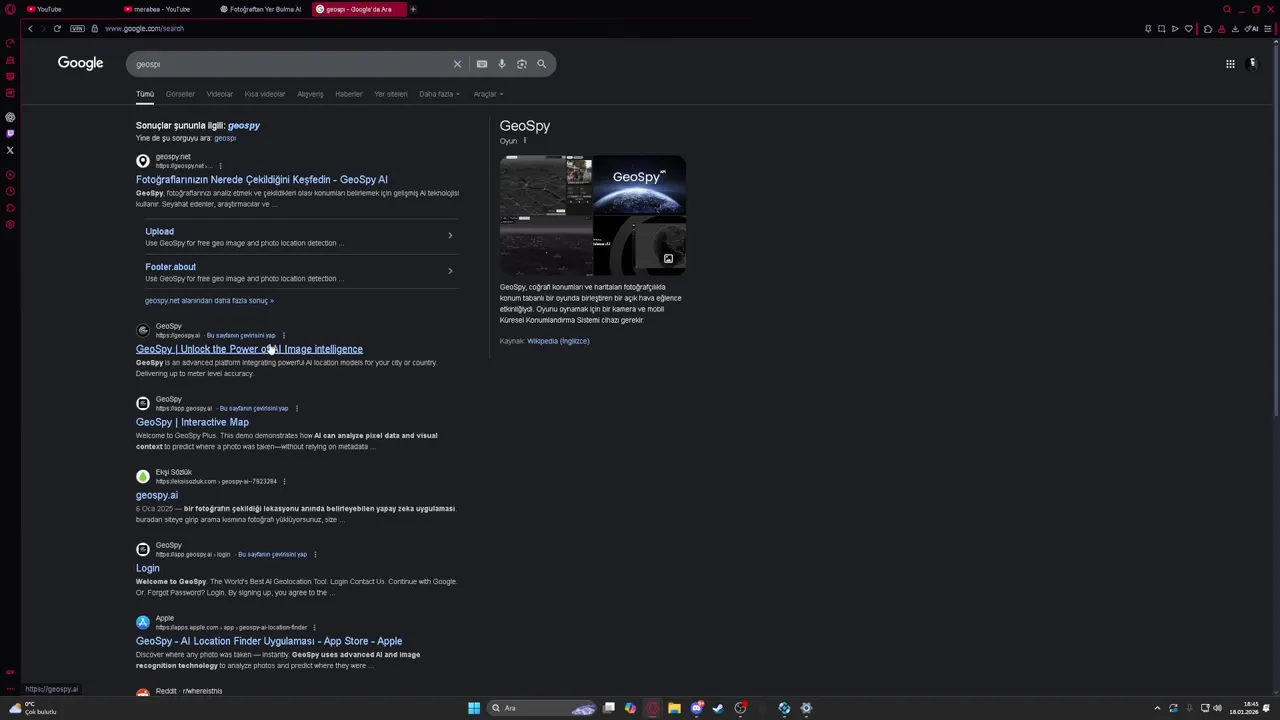This screenshot has height=720, width=1280.
Task: Open the heart bookmarks icon in toolbar
Action: (1188, 29)
